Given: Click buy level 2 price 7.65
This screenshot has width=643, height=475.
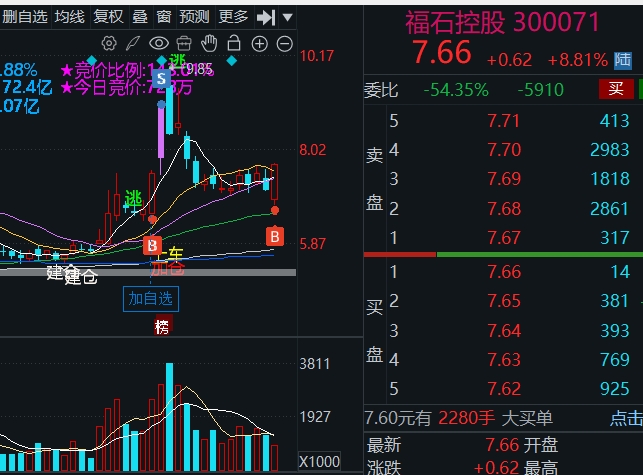Looking at the screenshot, I should (x=504, y=301).
